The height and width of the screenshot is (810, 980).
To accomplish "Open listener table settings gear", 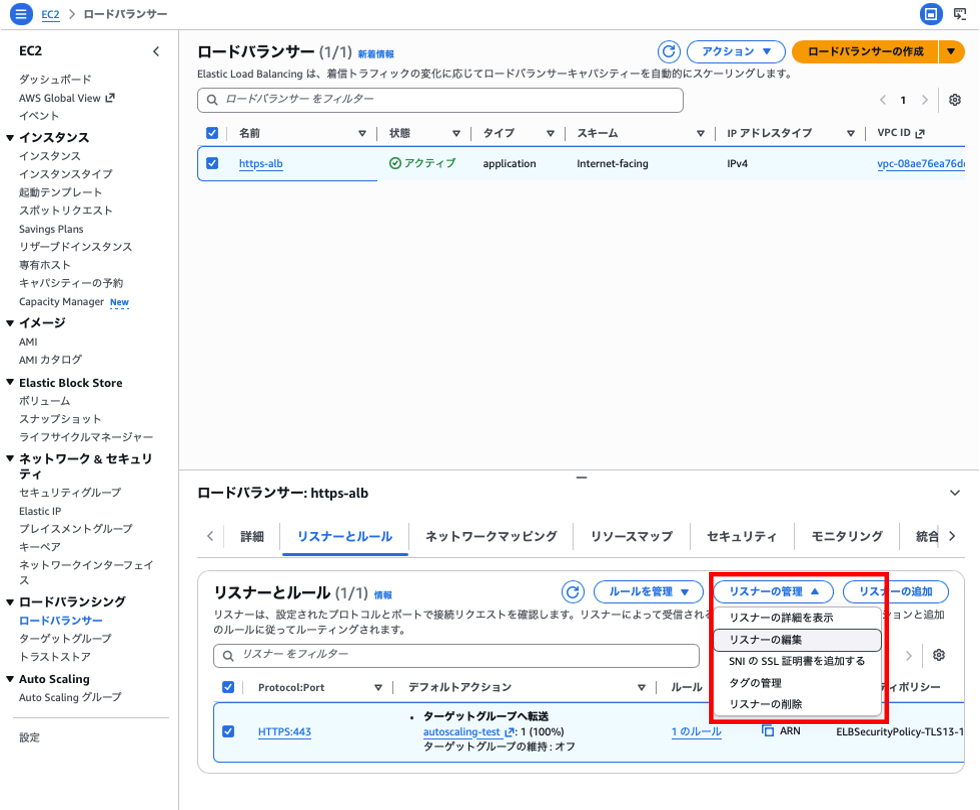I will (938, 655).
